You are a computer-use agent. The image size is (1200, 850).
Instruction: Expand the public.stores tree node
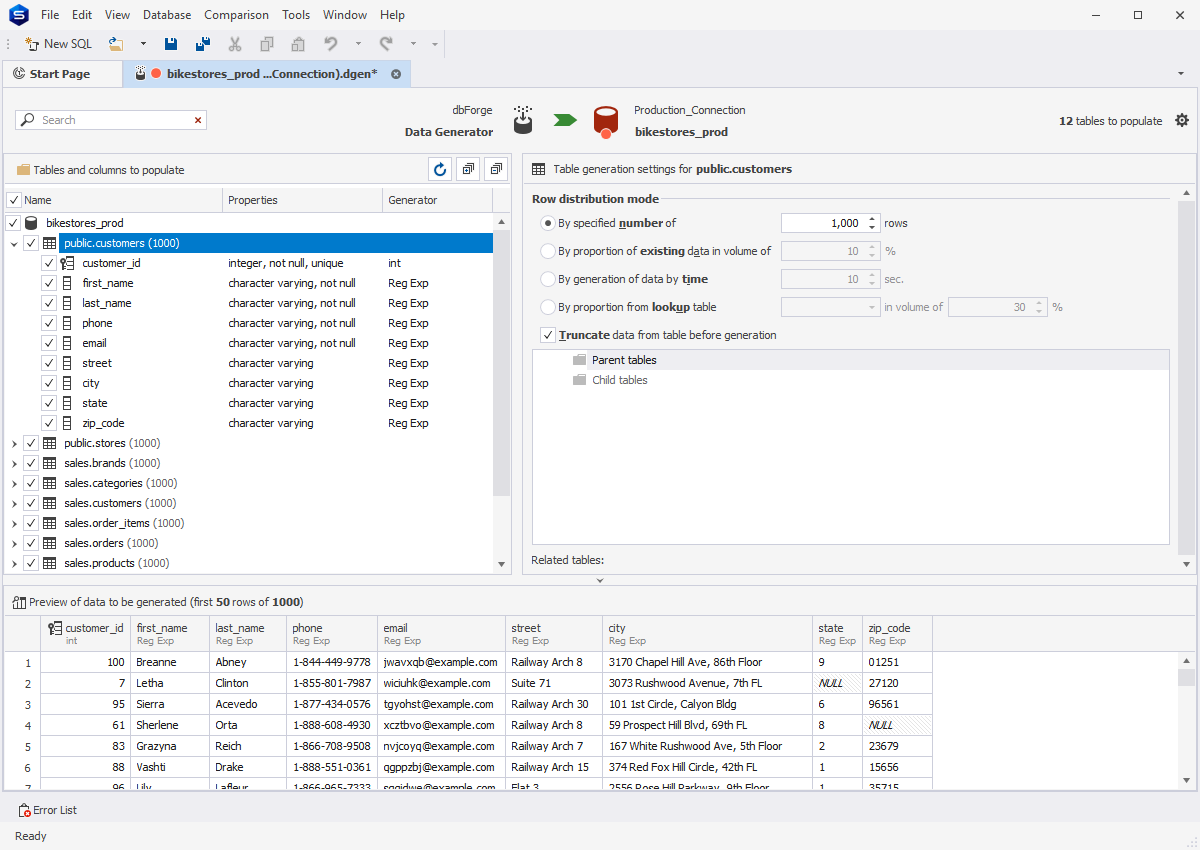[x=13, y=443]
